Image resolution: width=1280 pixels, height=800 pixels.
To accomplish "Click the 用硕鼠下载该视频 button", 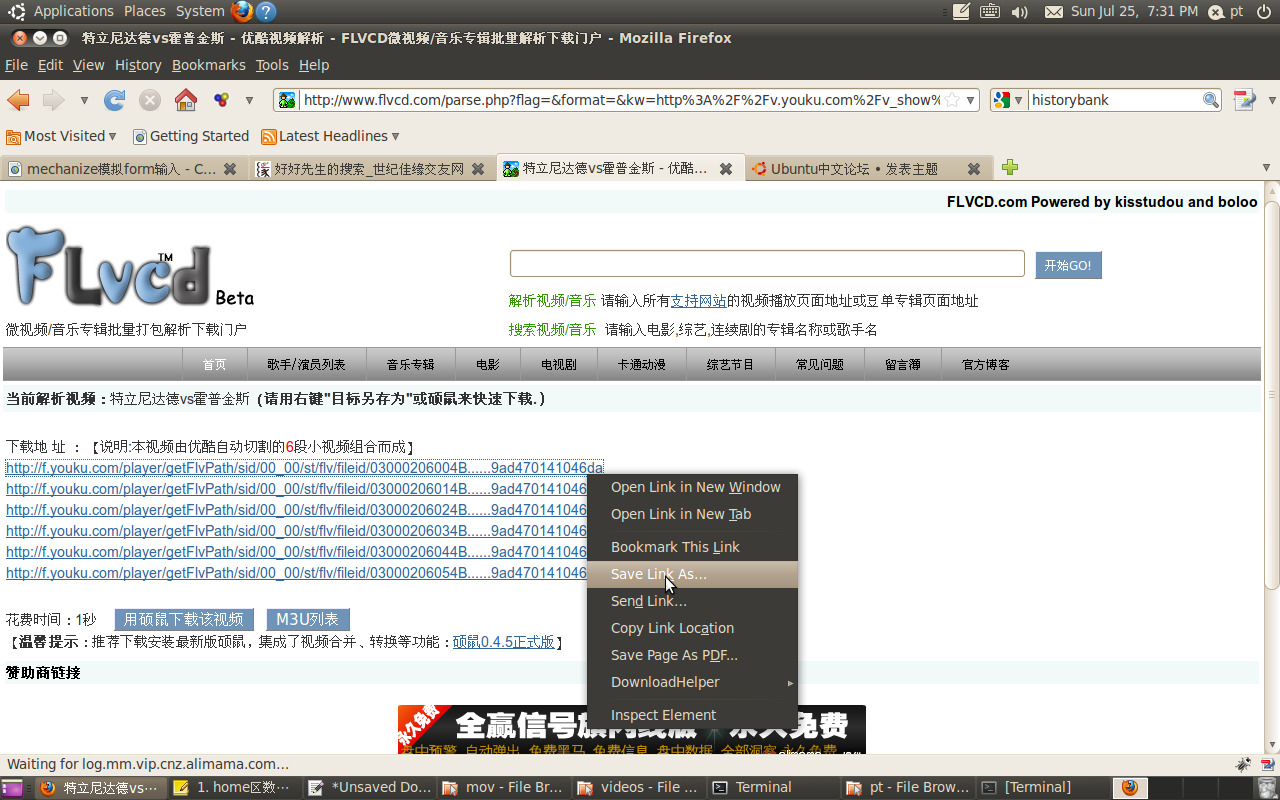I will click(x=184, y=620).
